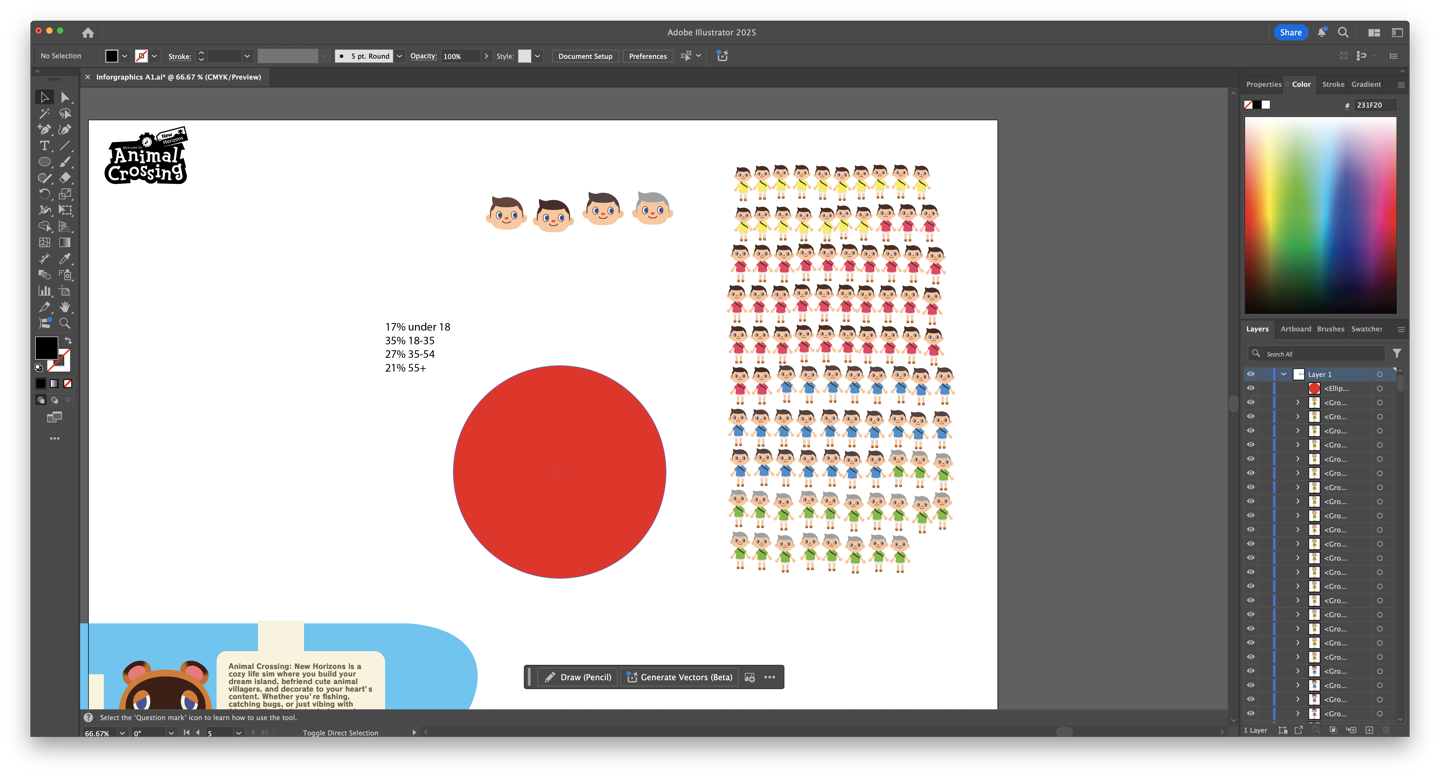Switch to the Stroke tab
The image size is (1440, 777).
coord(1333,84)
